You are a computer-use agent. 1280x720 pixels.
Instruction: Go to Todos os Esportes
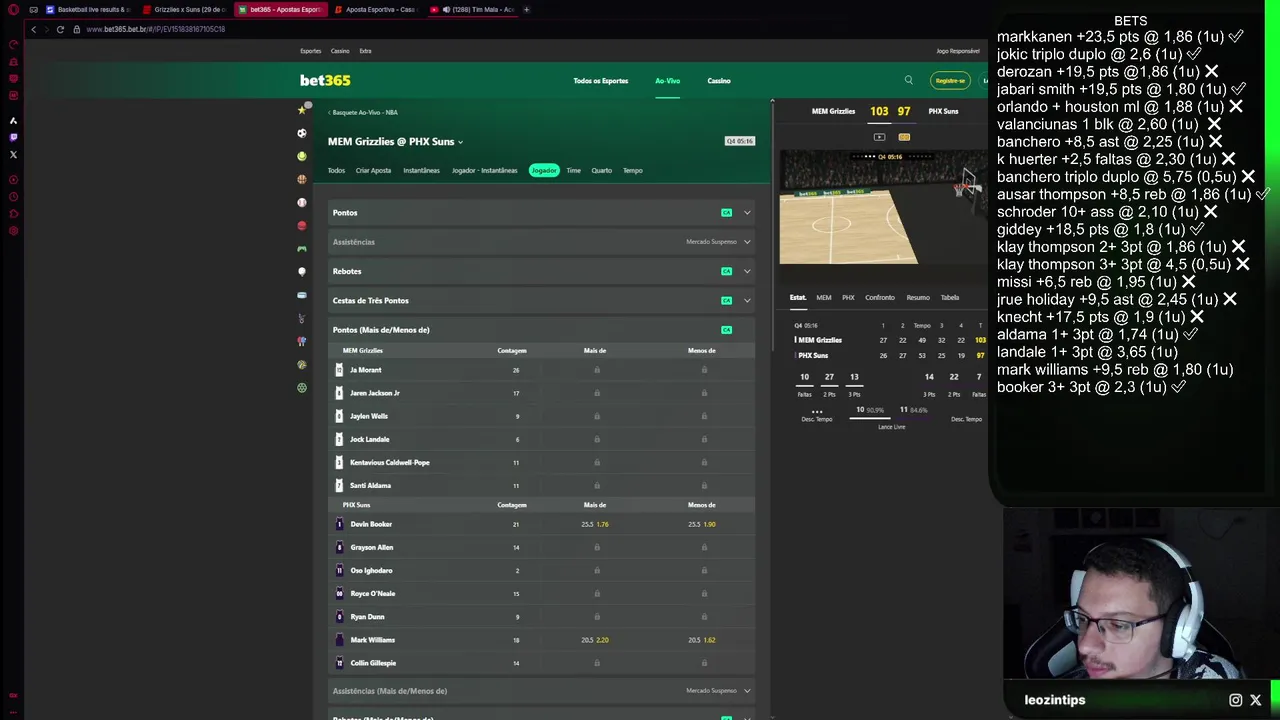pyautogui.click(x=600, y=80)
